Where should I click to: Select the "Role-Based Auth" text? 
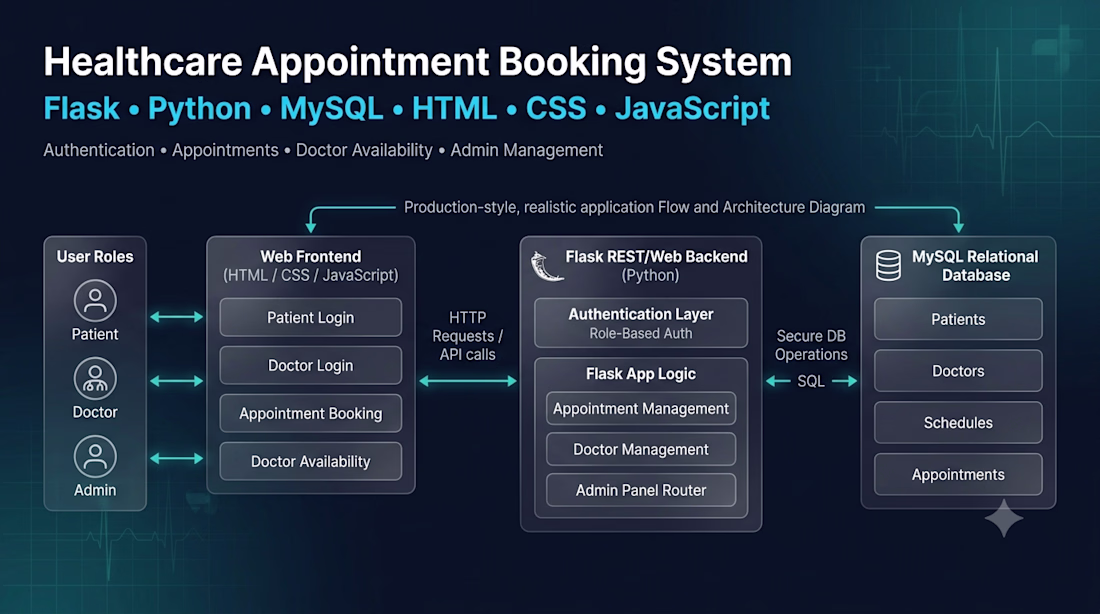(x=641, y=333)
